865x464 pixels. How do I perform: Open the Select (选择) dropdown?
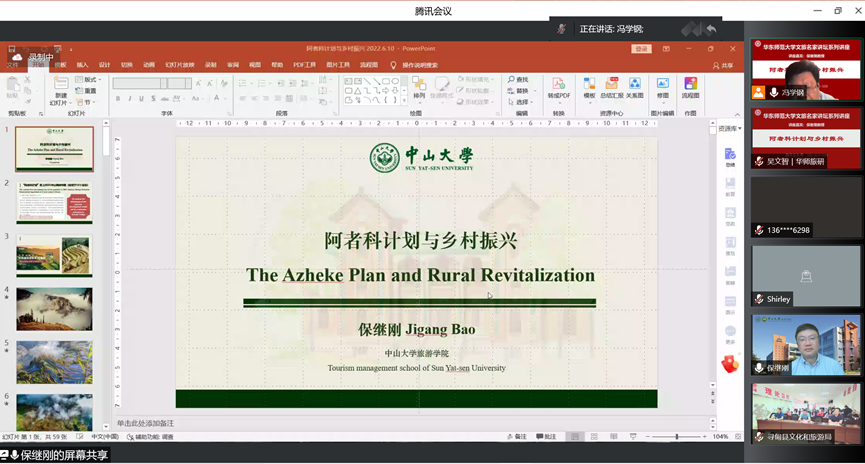point(520,102)
